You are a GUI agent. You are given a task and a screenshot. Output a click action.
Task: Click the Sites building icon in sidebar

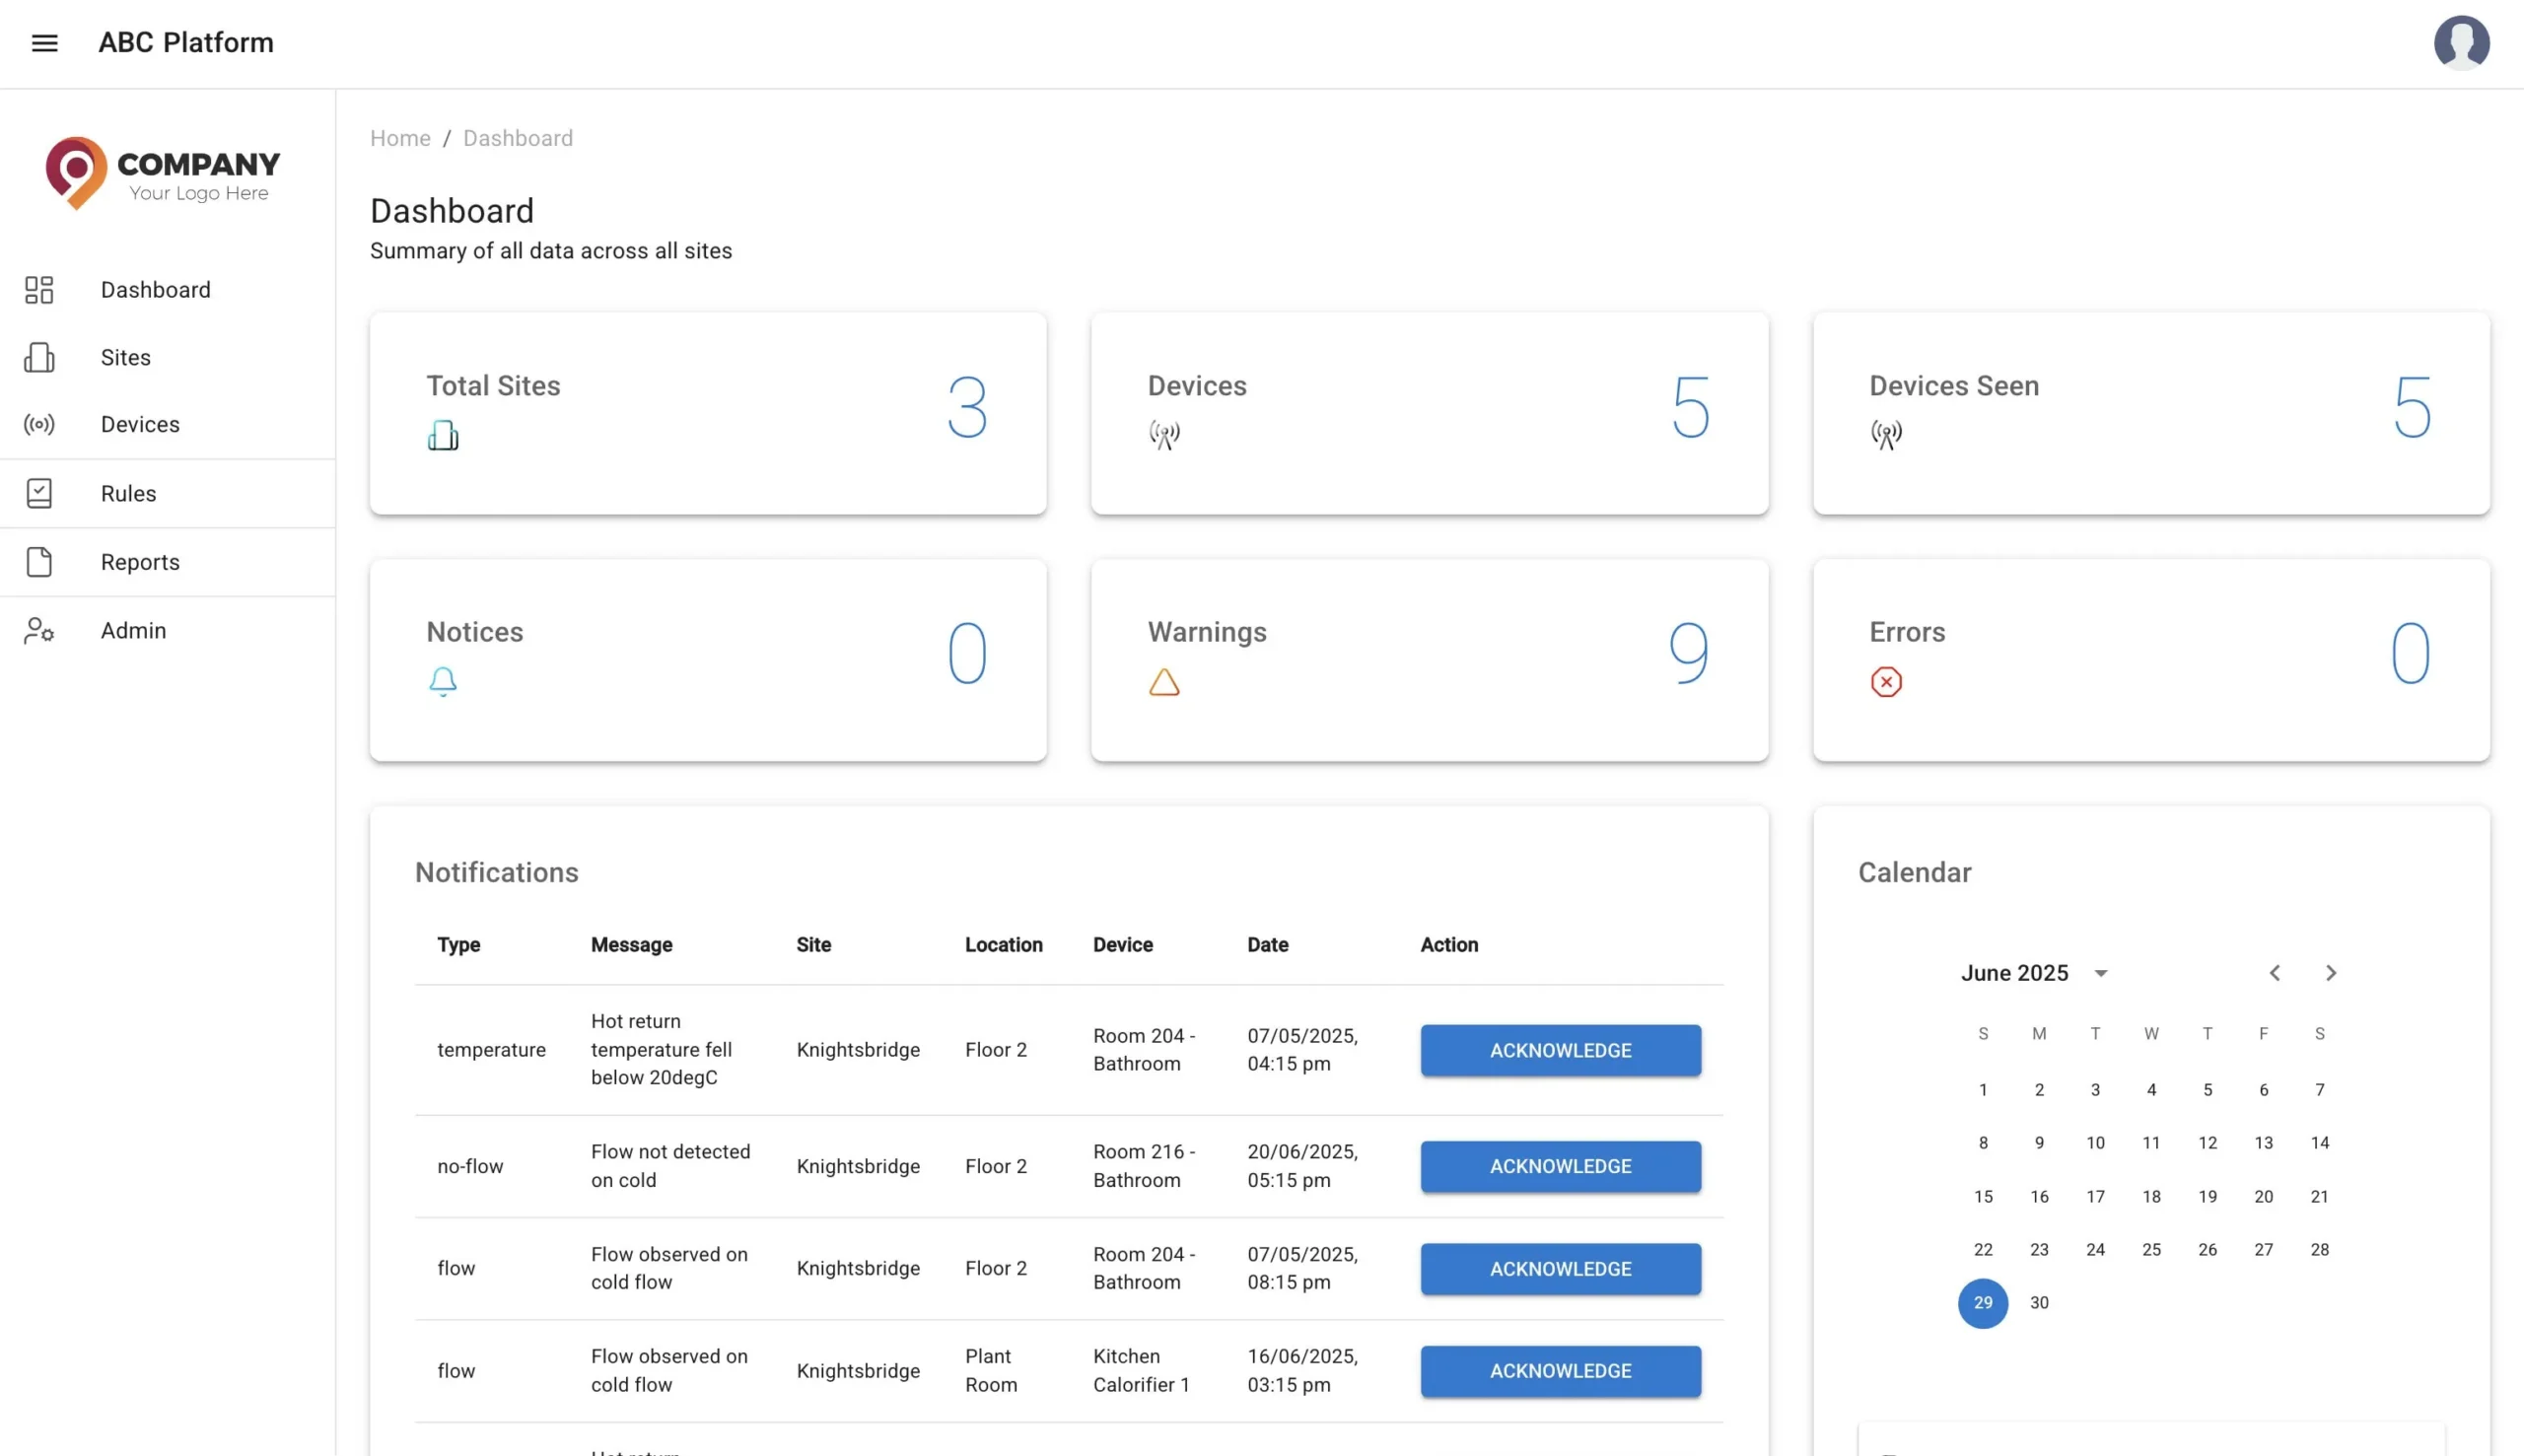tap(39, 357)
